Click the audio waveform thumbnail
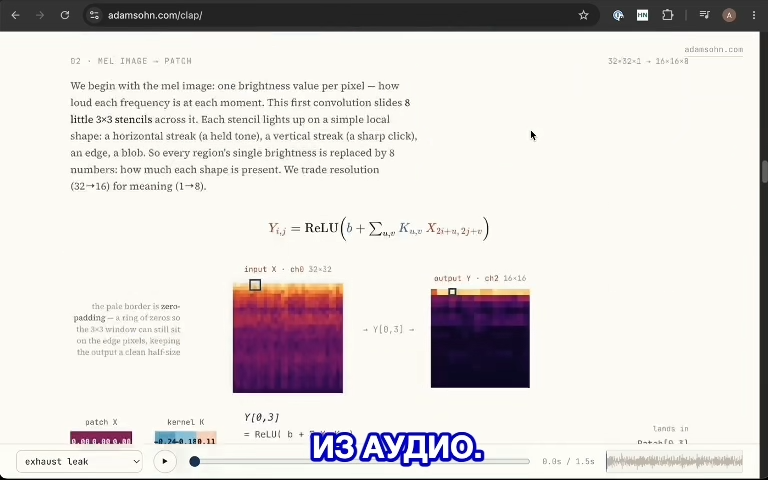The image size is (768, 480). [x=674, y=461]
